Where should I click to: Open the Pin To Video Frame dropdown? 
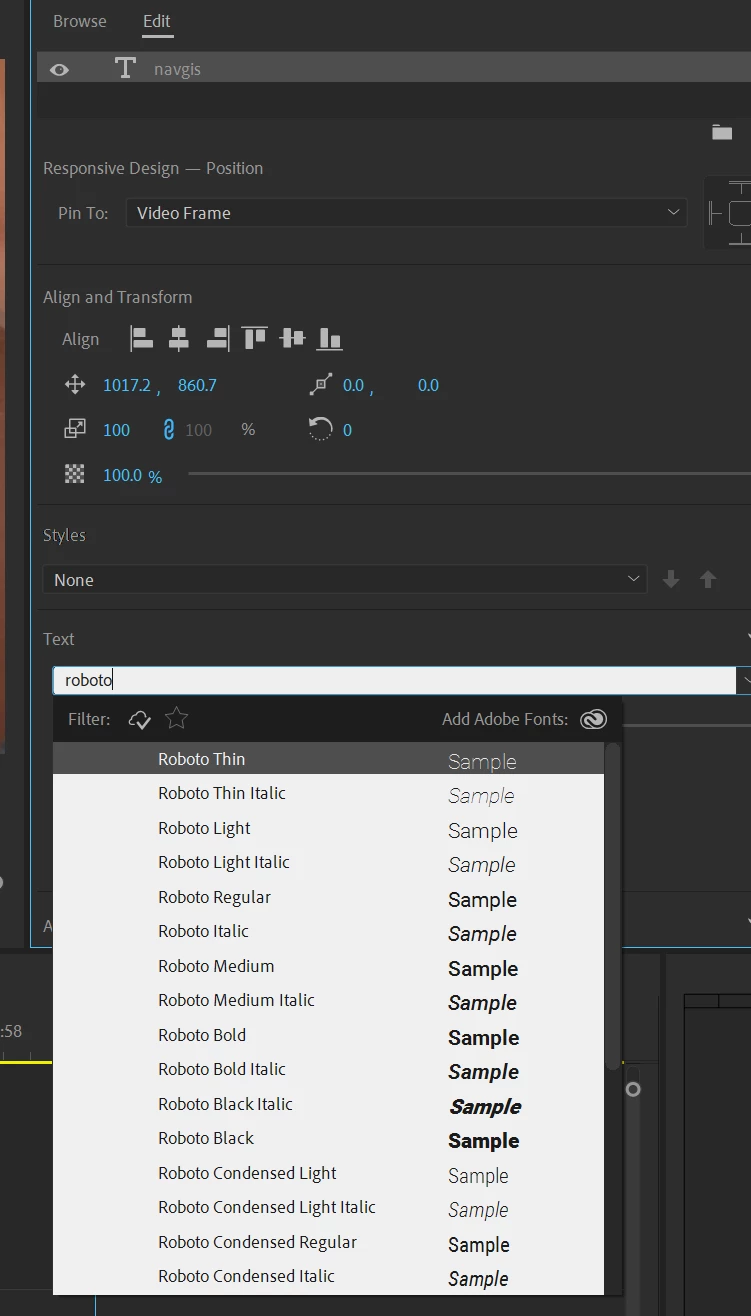(x=406, y=213)
